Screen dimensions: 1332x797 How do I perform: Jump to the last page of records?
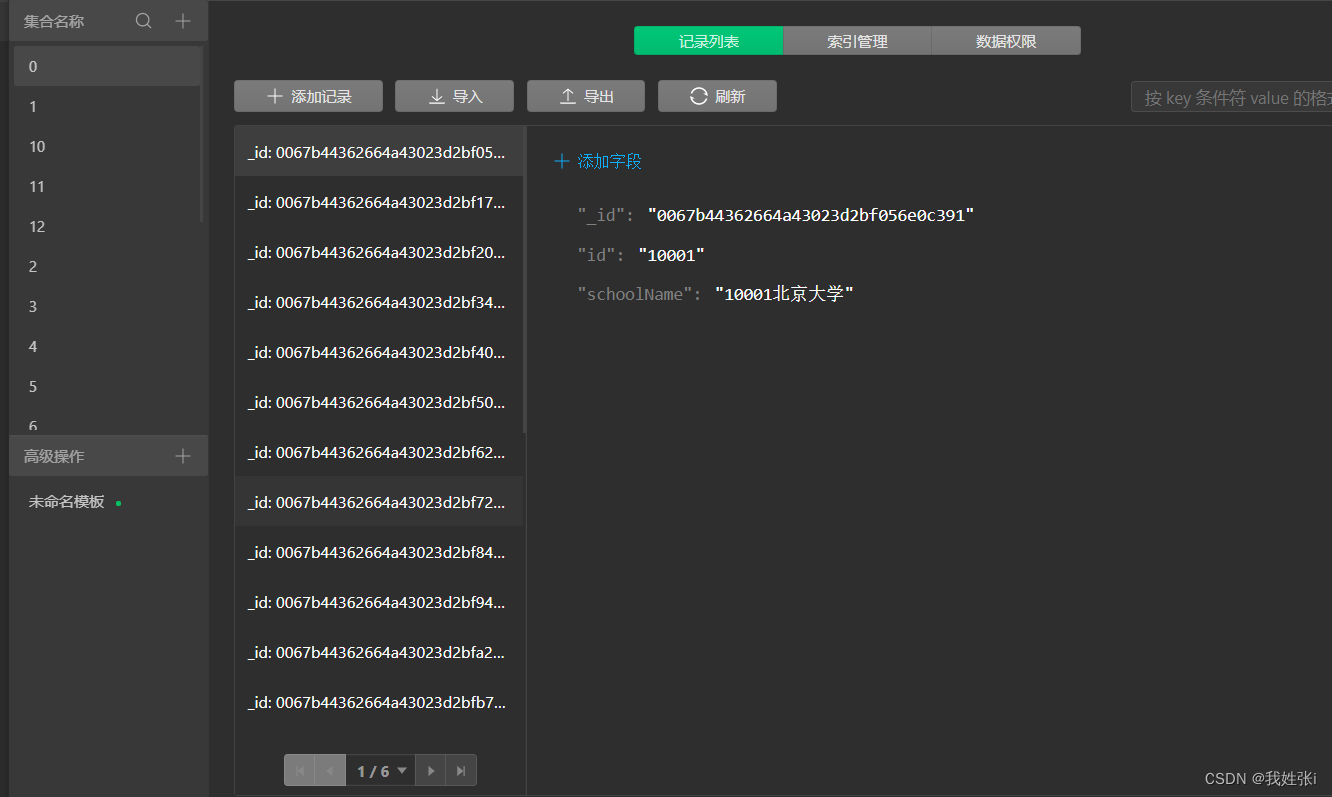pos(461,771)
